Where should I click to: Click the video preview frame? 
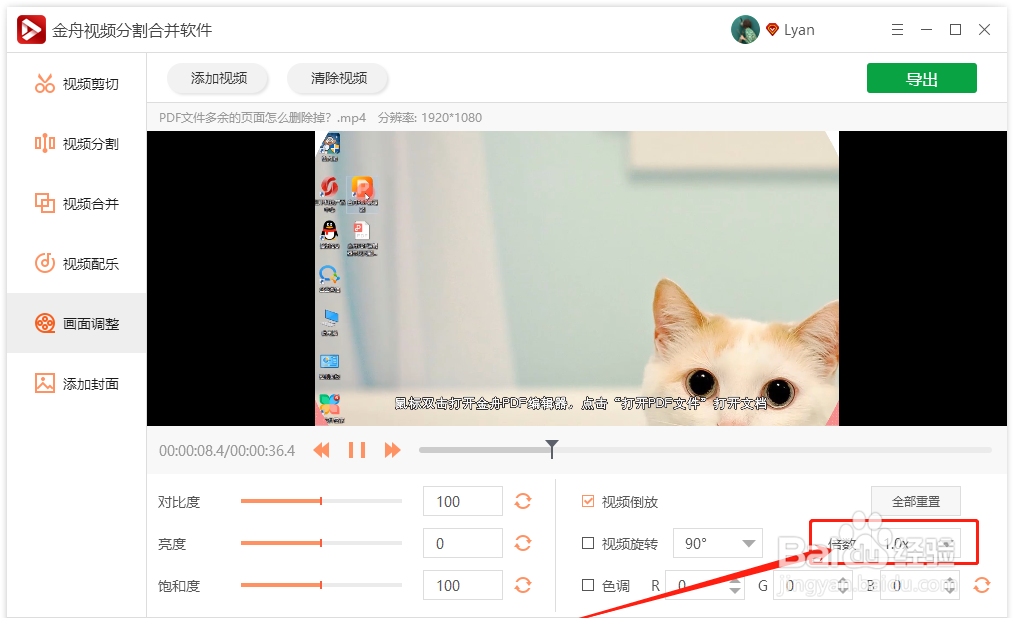pyautogui.click(x=577, y=278)
